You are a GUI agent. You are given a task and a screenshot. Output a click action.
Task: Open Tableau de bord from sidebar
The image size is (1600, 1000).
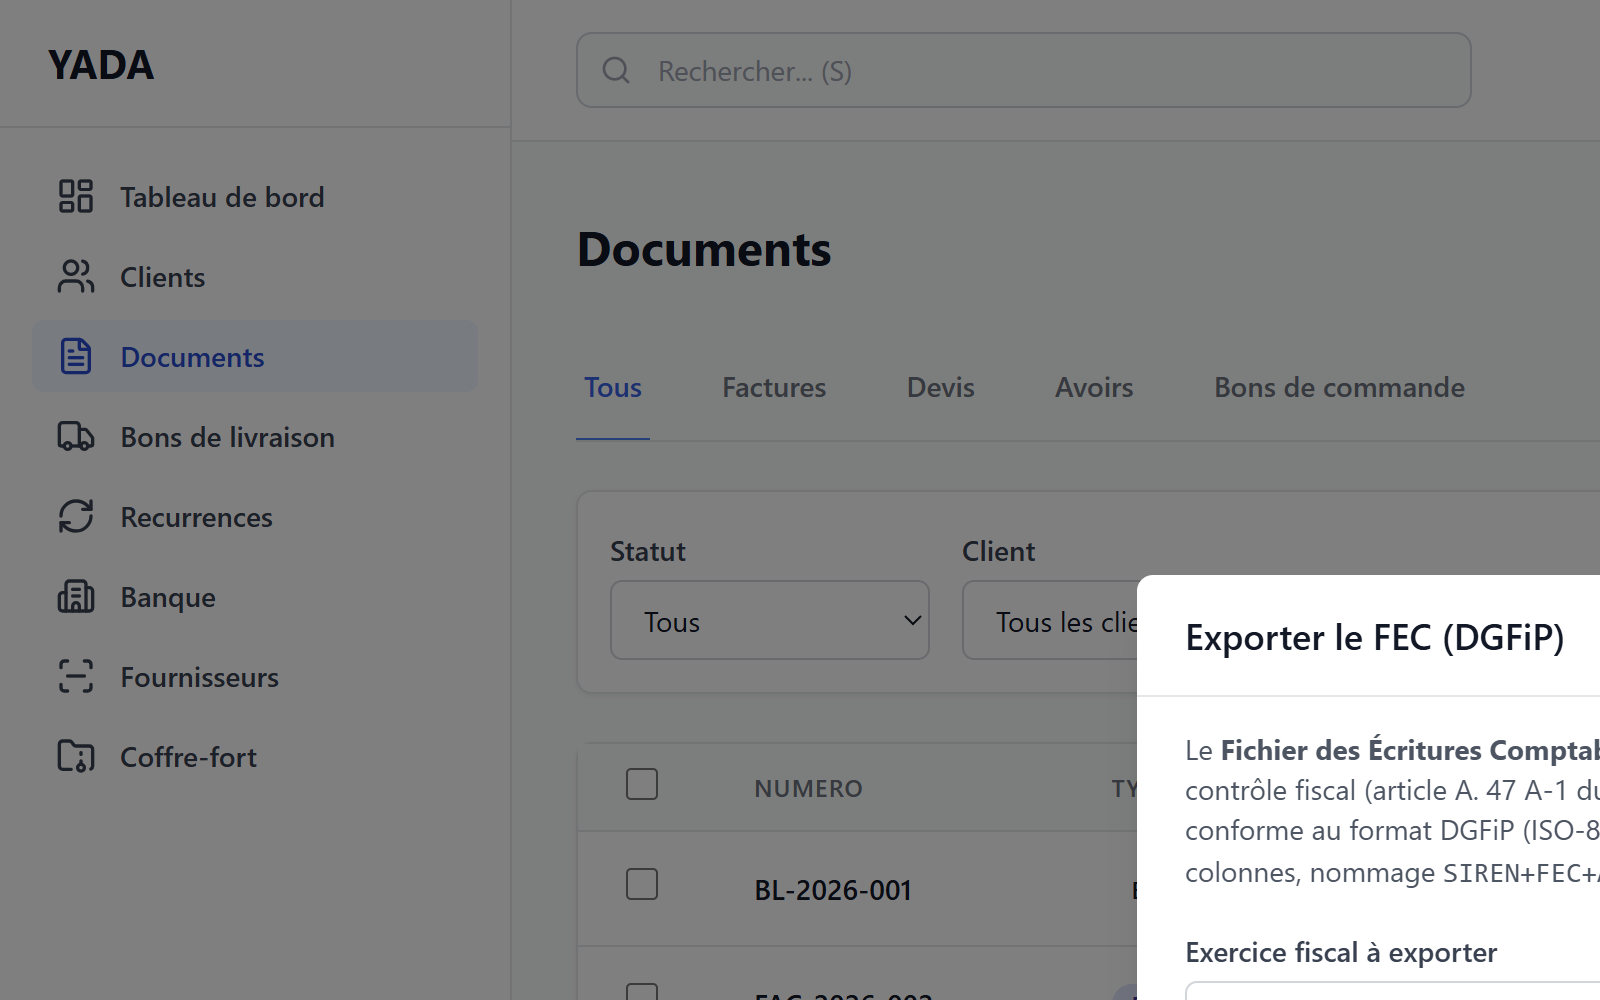(255, 197)
